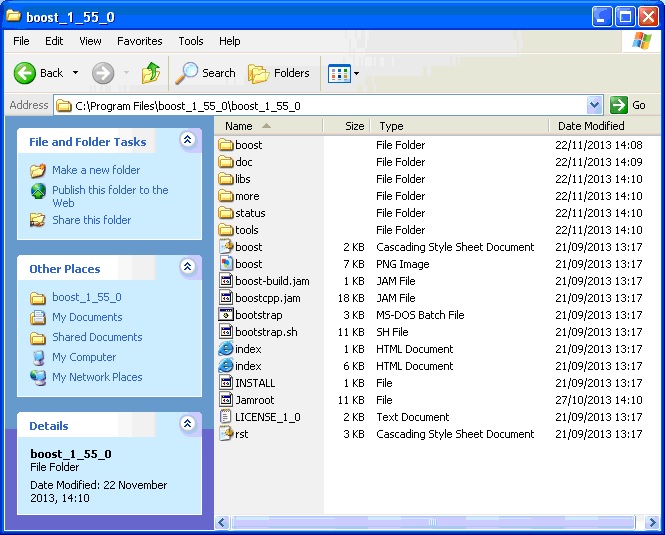Image resolution: width=665 pixels, height=535 pixels.
Task: Open the File menu
Action: [x=21, y=41]
